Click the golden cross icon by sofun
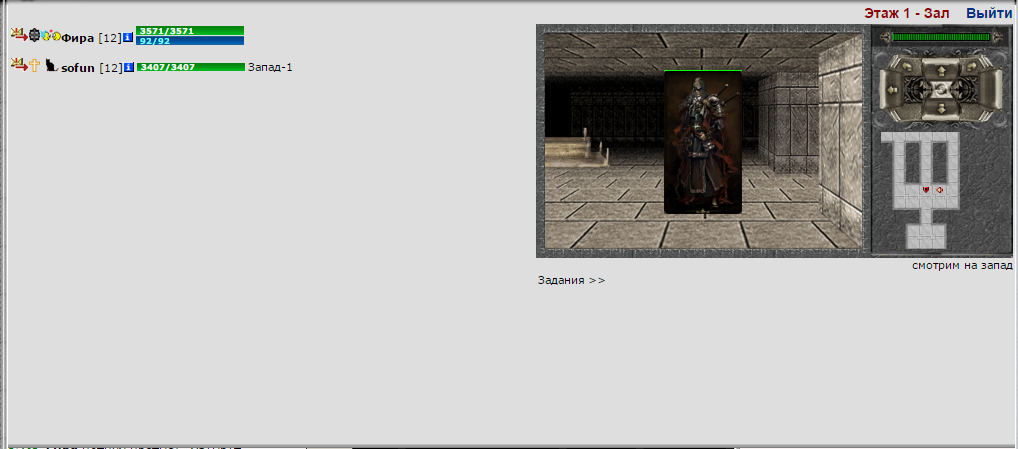 [x=34, y=66]
